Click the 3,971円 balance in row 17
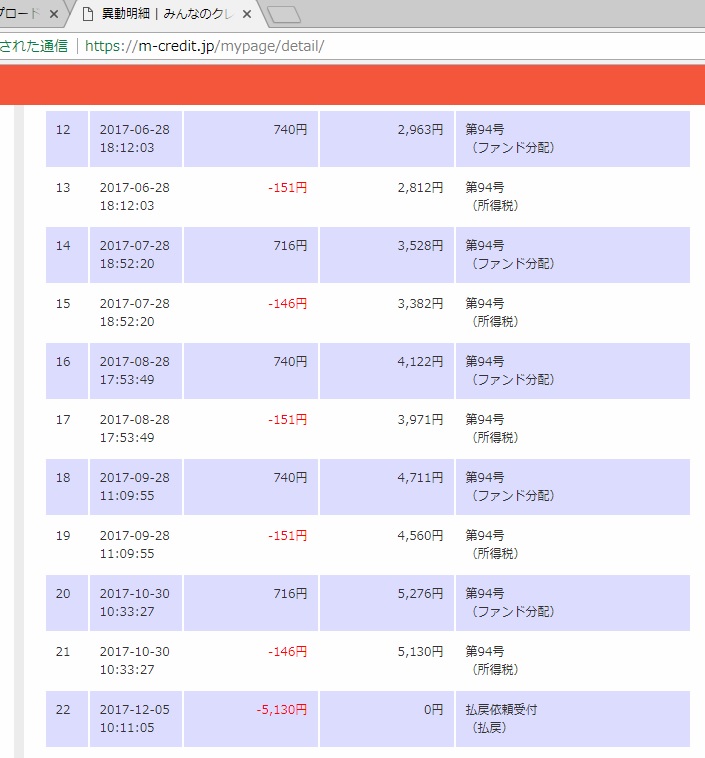This screenshot has height=758, width=705. pos(420,419)
